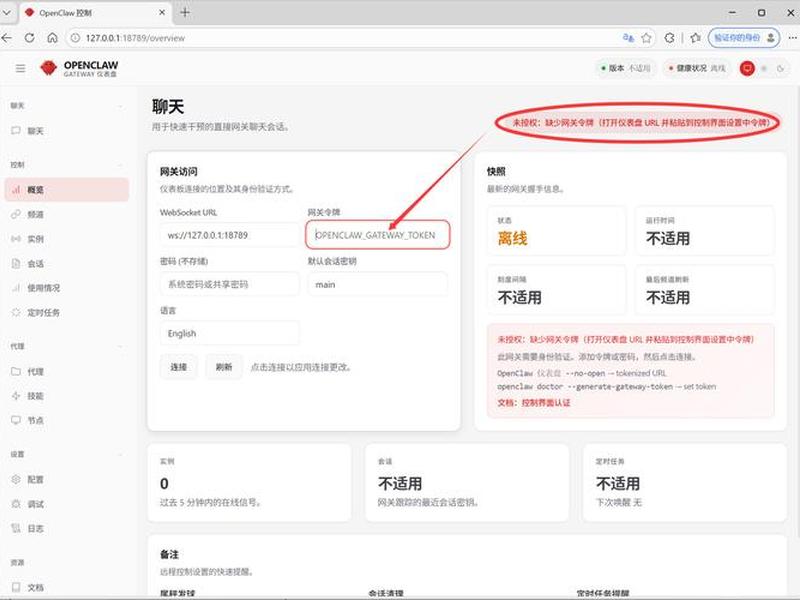Click the 健康状况 health status pill

tap(697, 68)
